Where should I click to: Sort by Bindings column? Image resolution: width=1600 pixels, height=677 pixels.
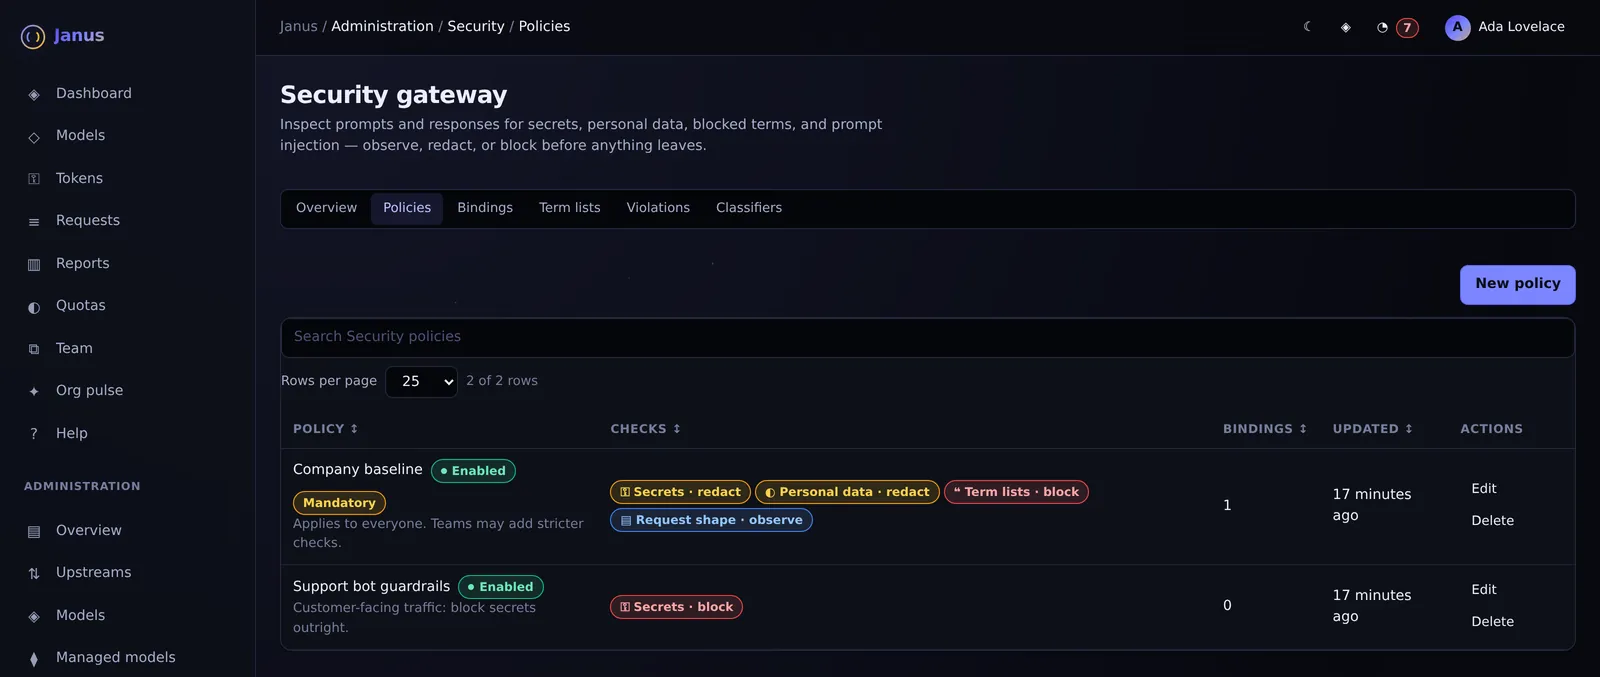point(1265,429)
